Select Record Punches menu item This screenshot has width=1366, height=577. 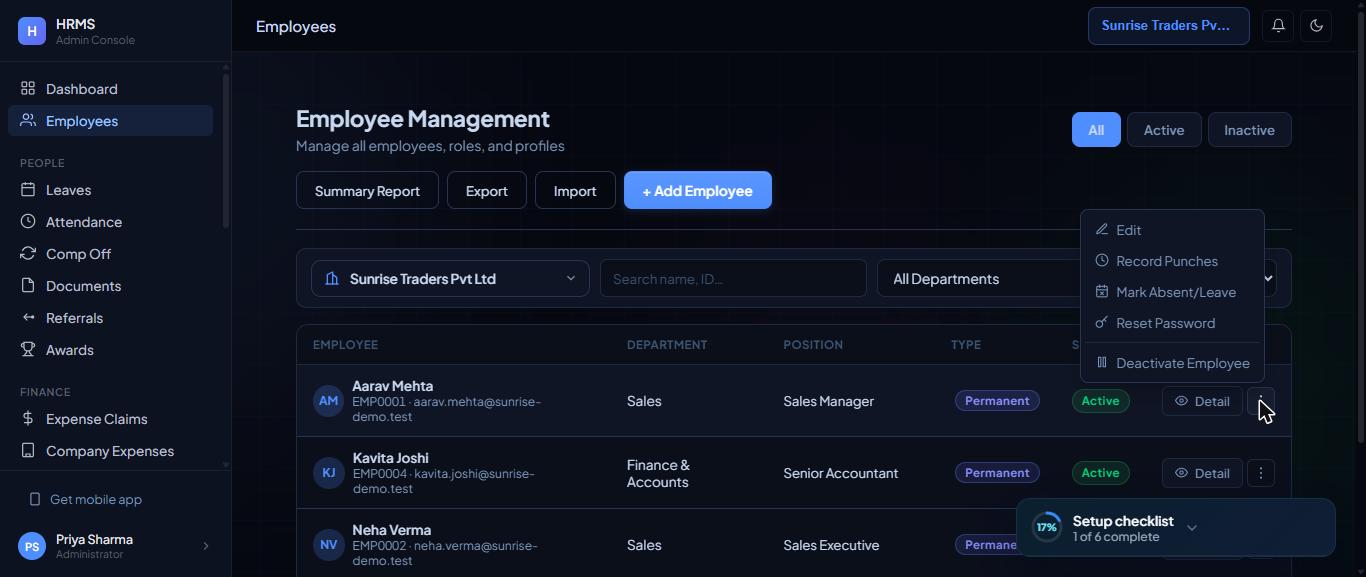click(x=1172, y=261)
